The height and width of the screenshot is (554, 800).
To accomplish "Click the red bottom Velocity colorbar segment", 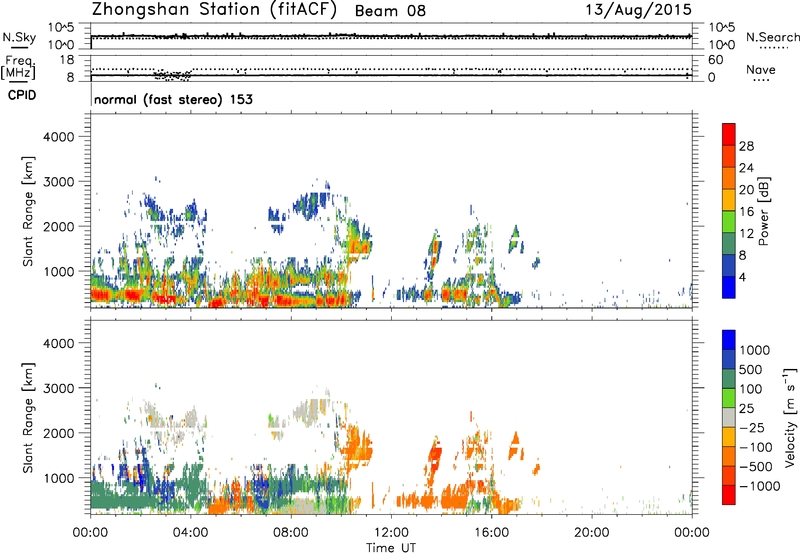I will pos(729,495).
